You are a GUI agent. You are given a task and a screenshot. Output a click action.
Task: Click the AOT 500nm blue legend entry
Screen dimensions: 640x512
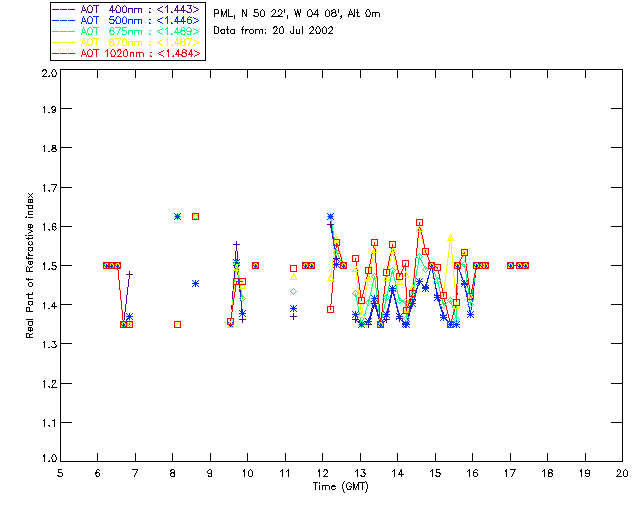(127, 20)
